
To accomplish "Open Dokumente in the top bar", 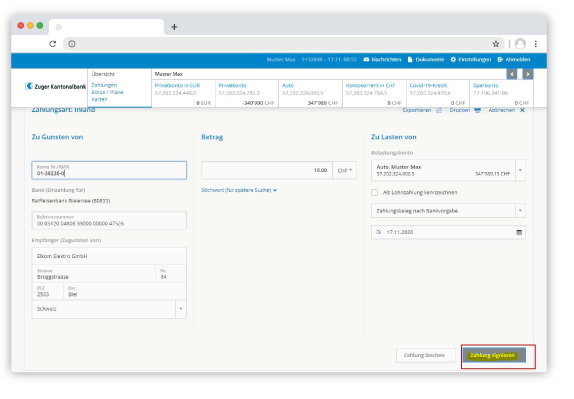I will pyautogui.click(x=426, y=59).
